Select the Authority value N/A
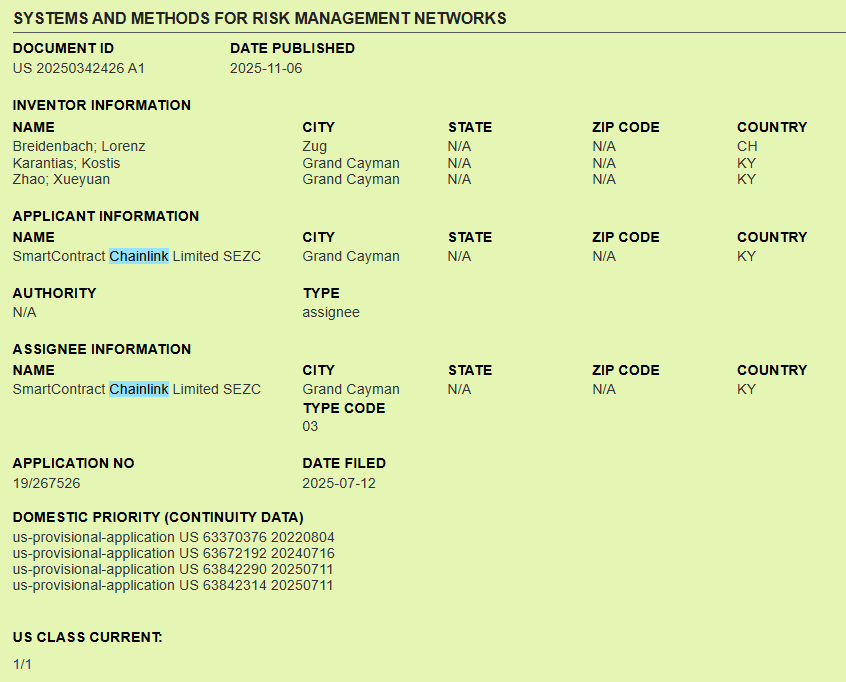Screen dimensions: 846x682 (x=24, y=312)
